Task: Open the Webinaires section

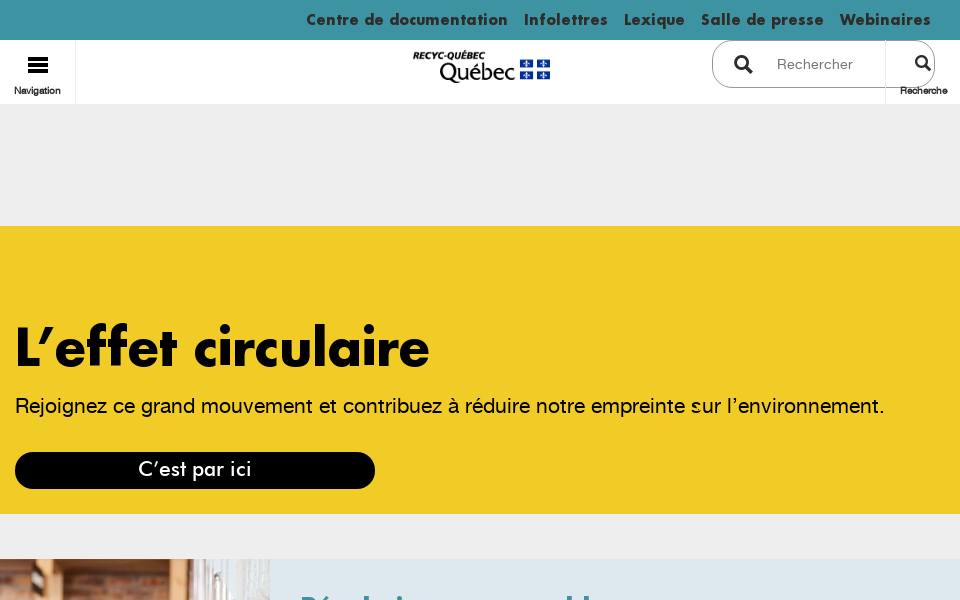Action: [885, 20]
